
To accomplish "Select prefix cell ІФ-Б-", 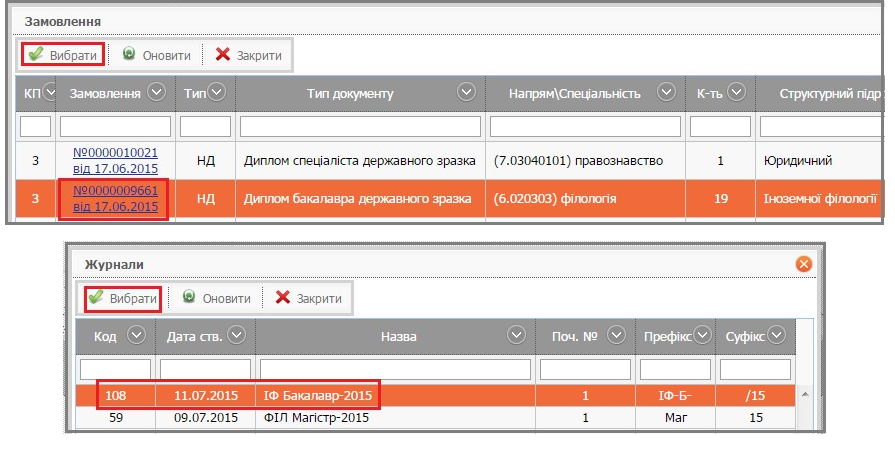I will pyautogui.click(x=675, y=395).
